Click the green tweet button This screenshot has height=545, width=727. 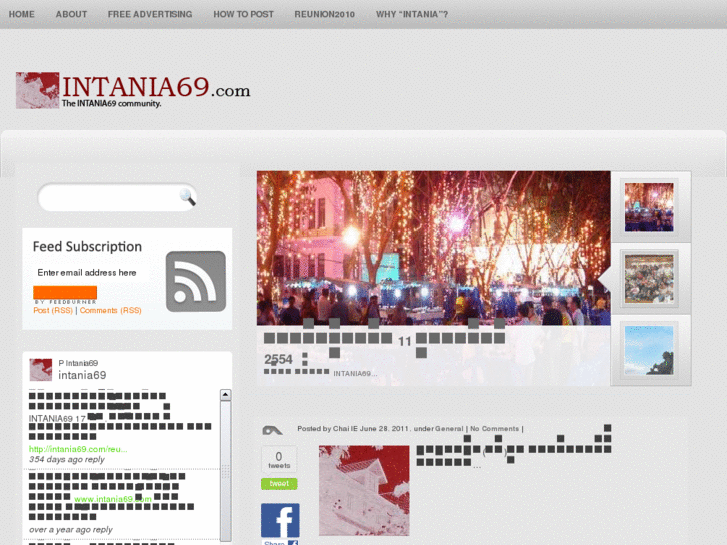point(279,484)
